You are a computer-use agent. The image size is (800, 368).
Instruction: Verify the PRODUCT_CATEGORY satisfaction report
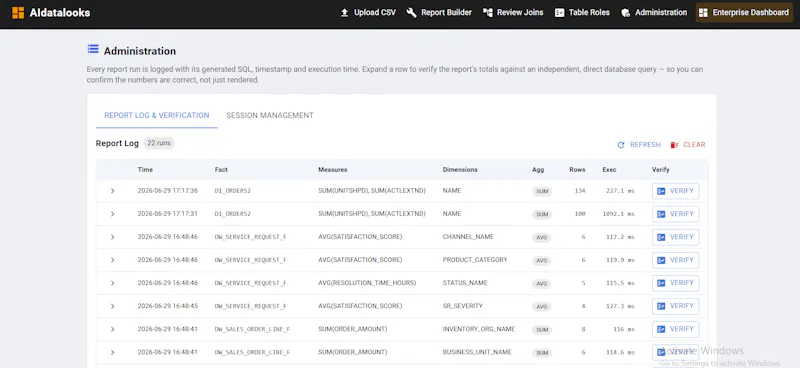tap(676, 260)
